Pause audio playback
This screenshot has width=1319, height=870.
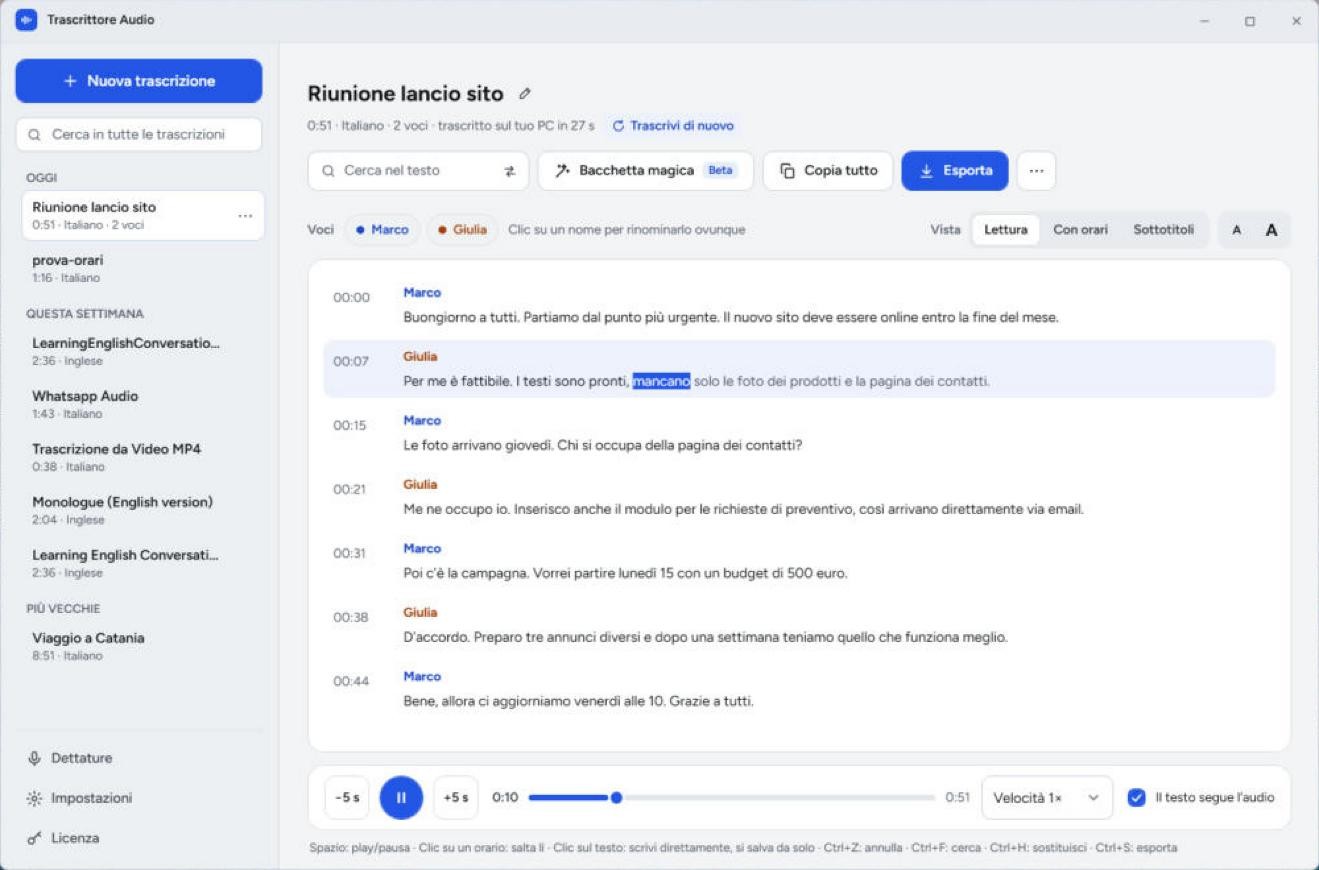tap(401, 797)
